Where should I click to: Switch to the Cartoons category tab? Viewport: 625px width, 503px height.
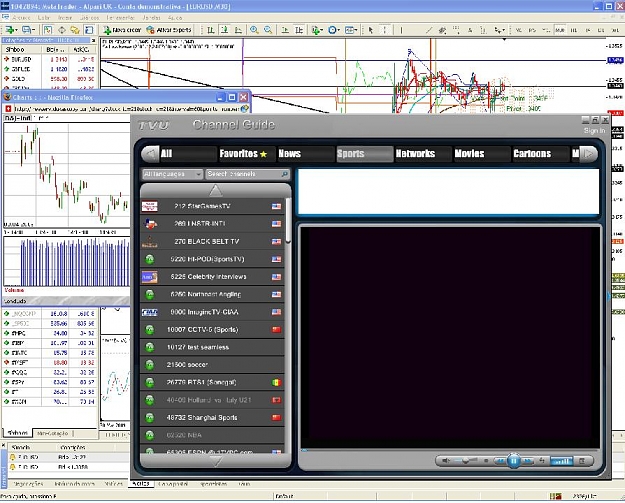click(x=540, y=154)
